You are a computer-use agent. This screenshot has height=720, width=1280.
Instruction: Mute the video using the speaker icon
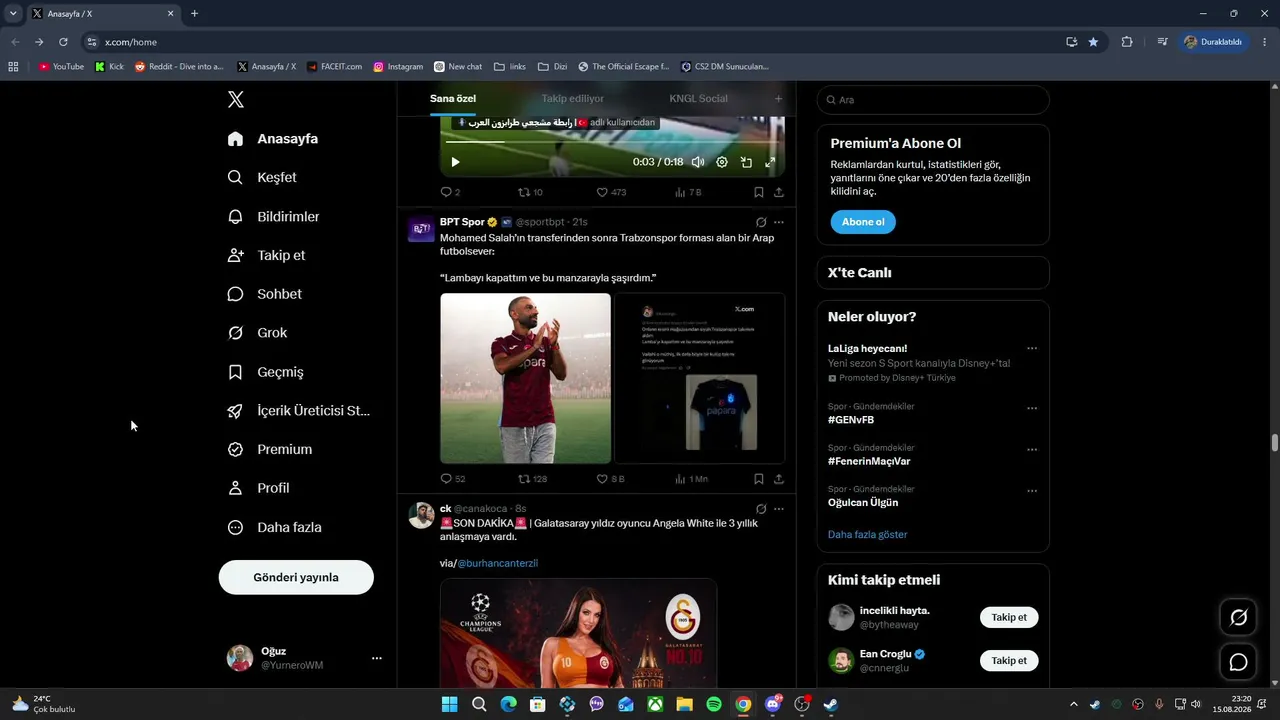coord(698,162)
